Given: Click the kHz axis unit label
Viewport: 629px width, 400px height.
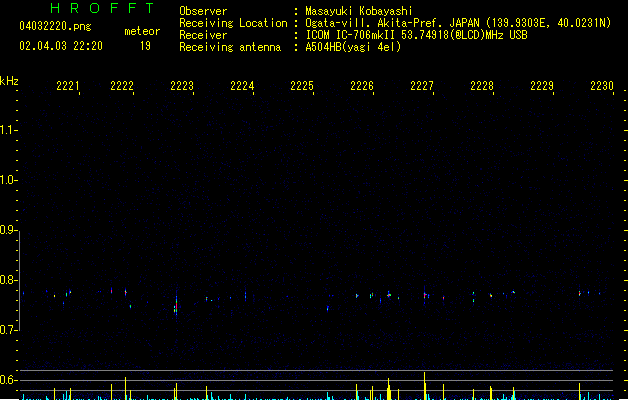Looking at the screenshot, I should (x=9, y=81).
